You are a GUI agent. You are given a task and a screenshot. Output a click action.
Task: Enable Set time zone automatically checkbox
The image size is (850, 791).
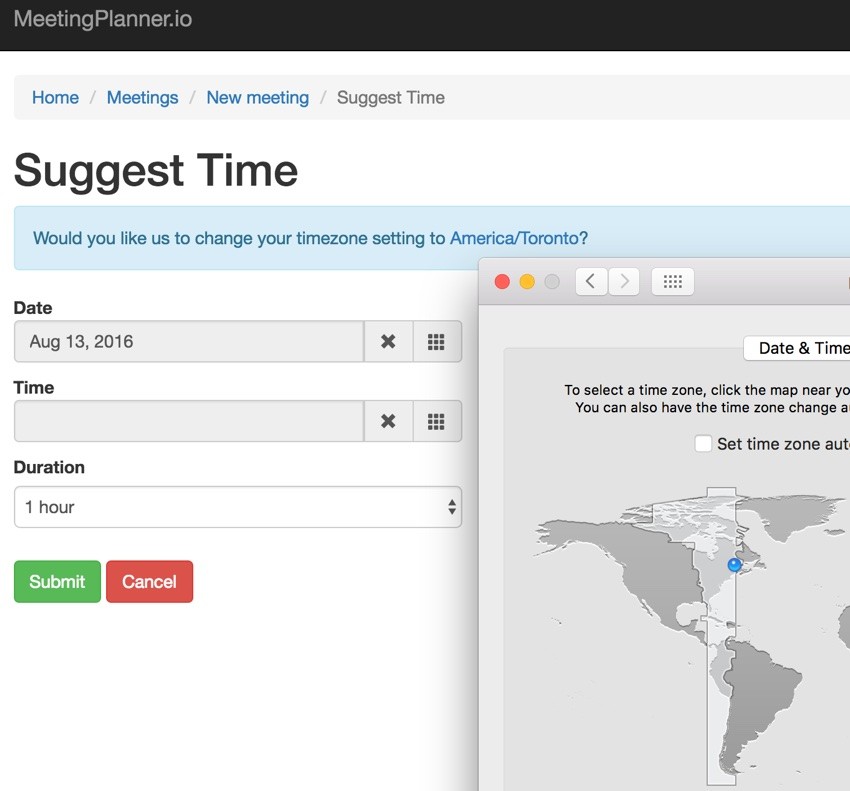[703, 443]
